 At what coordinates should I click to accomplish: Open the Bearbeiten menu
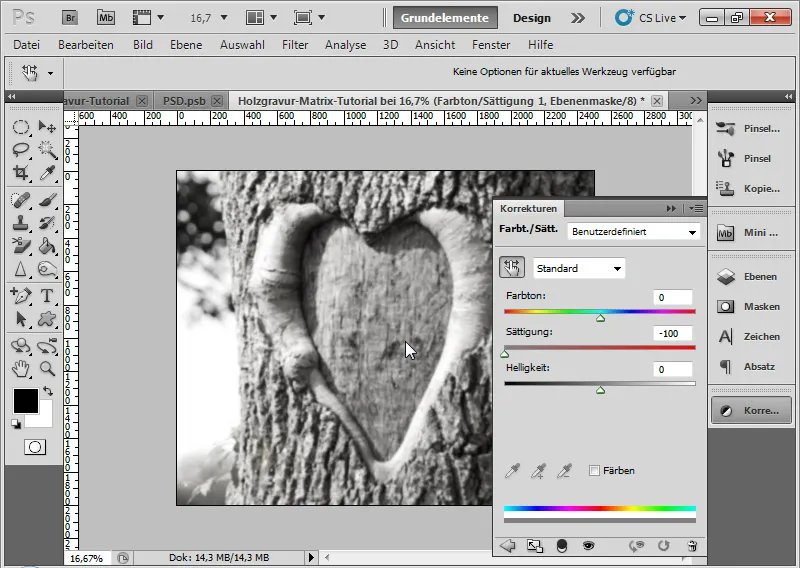86,45
